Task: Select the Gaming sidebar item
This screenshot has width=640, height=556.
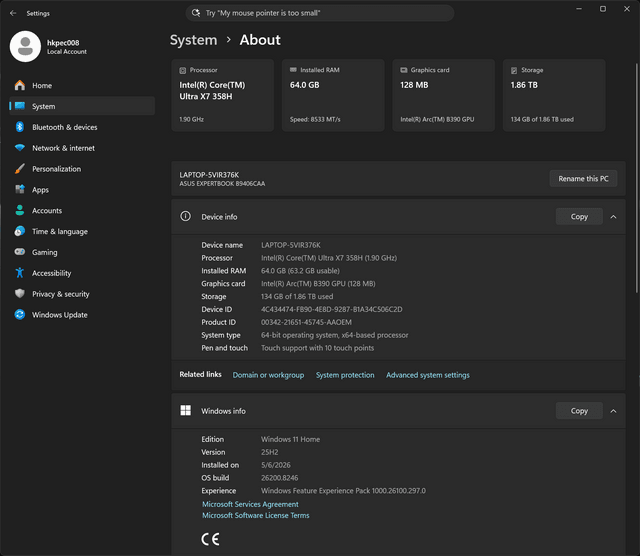Action: 82,252
